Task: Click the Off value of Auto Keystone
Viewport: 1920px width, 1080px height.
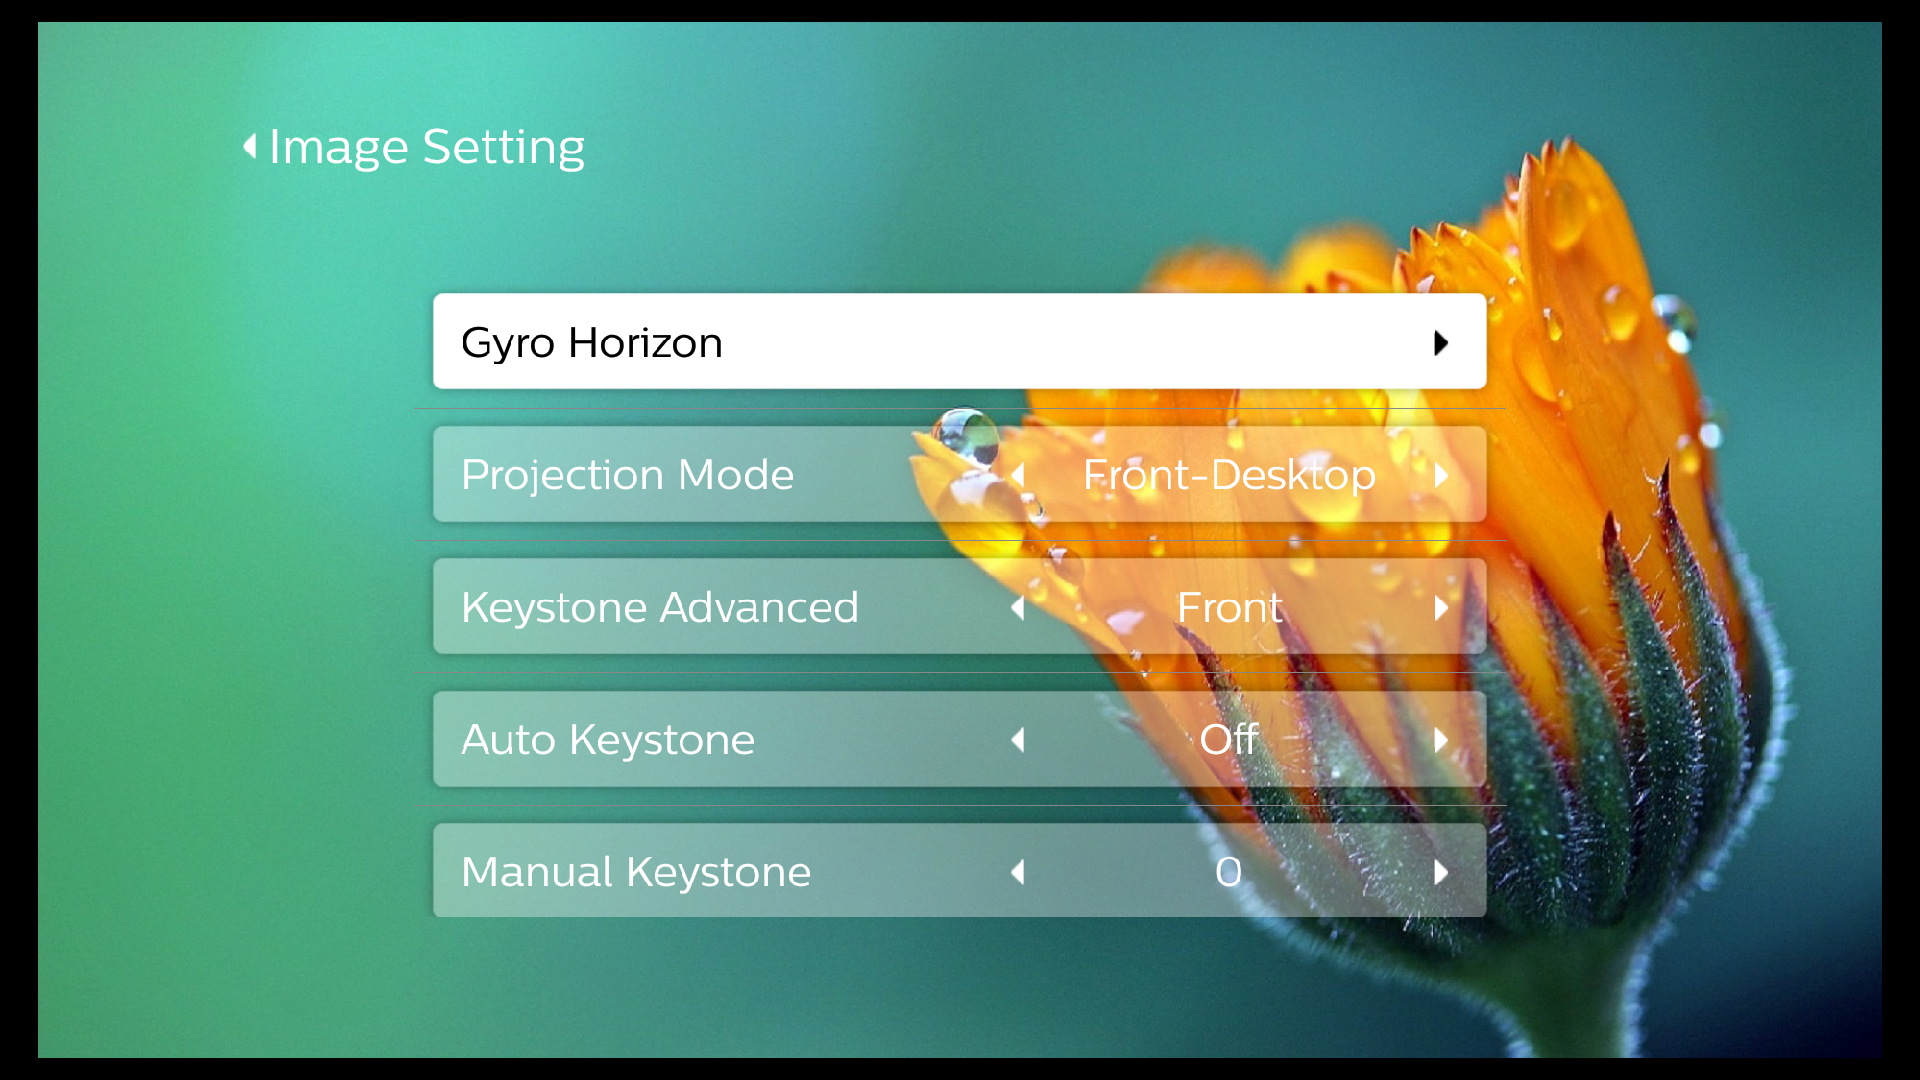Action: (1229, 739)
